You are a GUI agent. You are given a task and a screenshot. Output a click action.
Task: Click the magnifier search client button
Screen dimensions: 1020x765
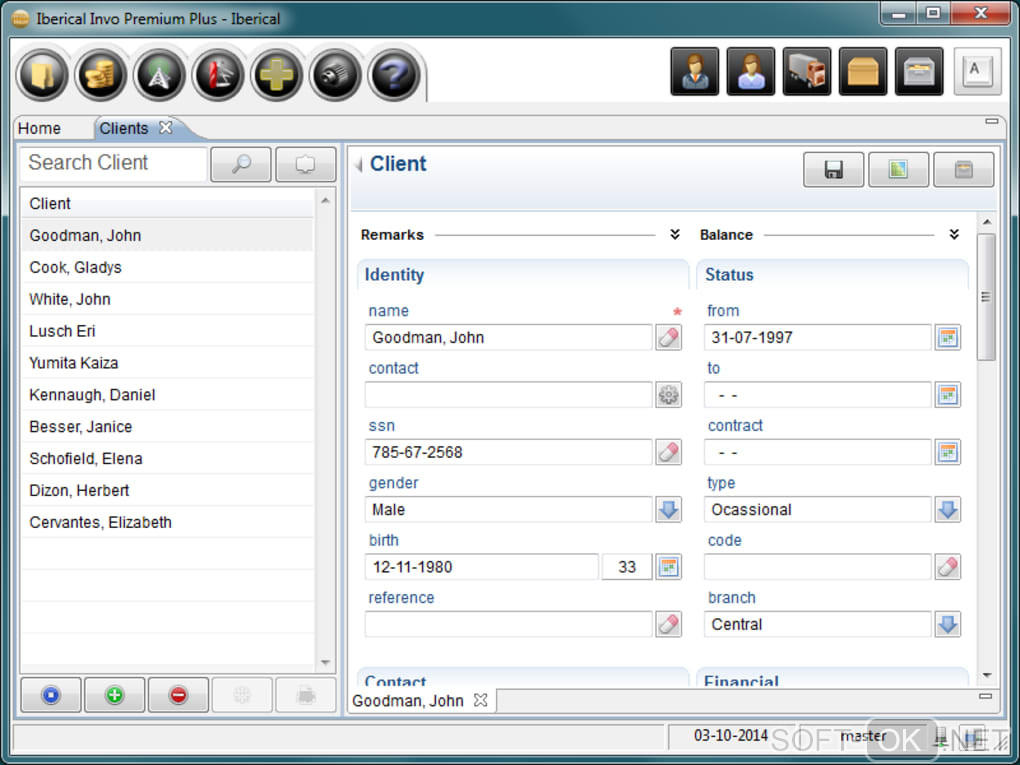pos(241,164)
